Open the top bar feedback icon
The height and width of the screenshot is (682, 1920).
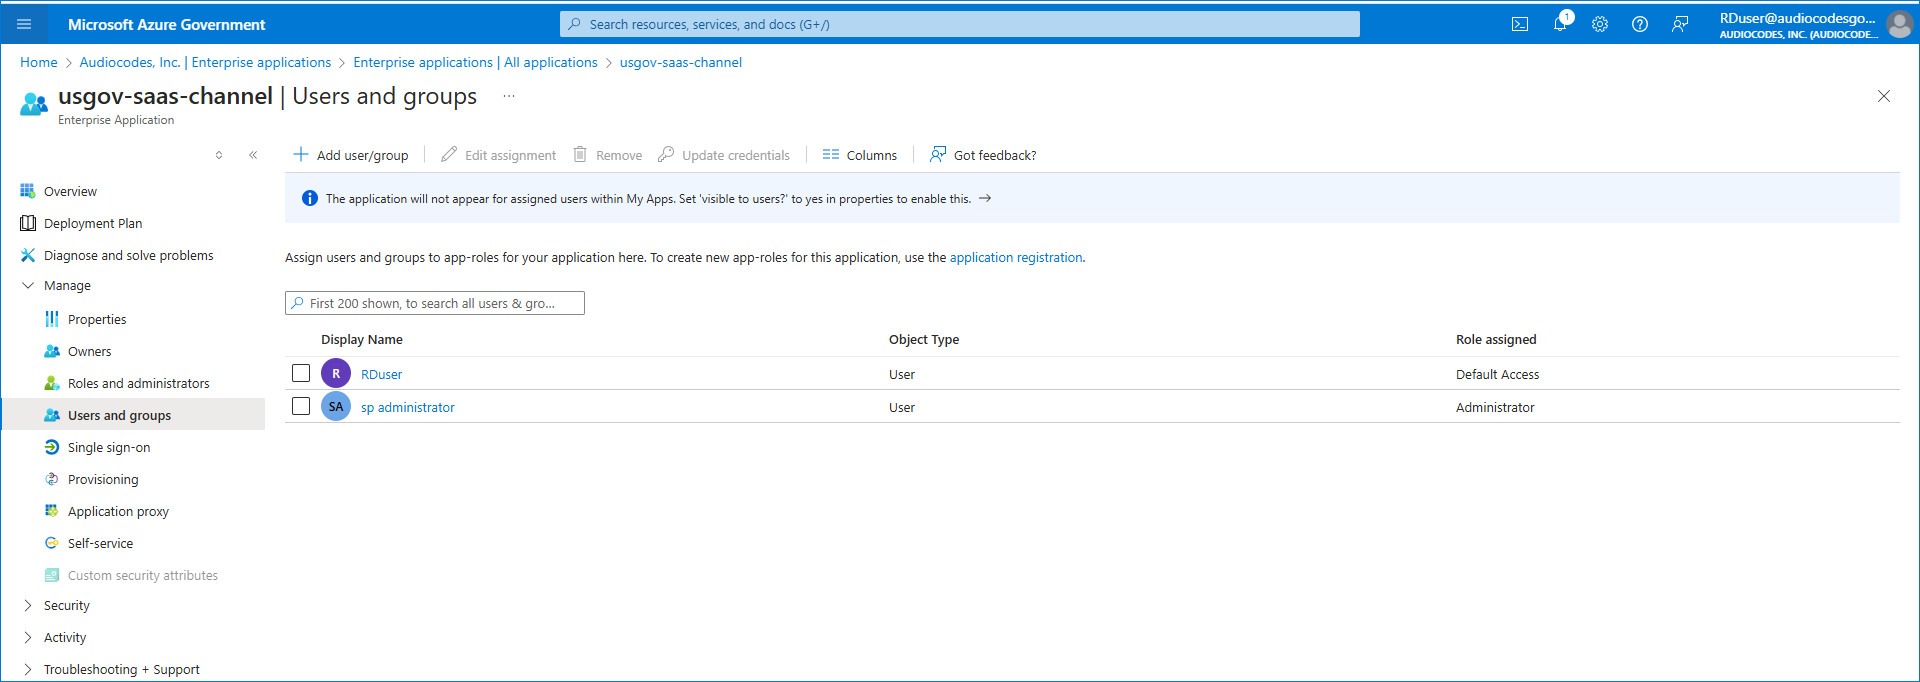pyautogui.click(x=1680, y=24)
